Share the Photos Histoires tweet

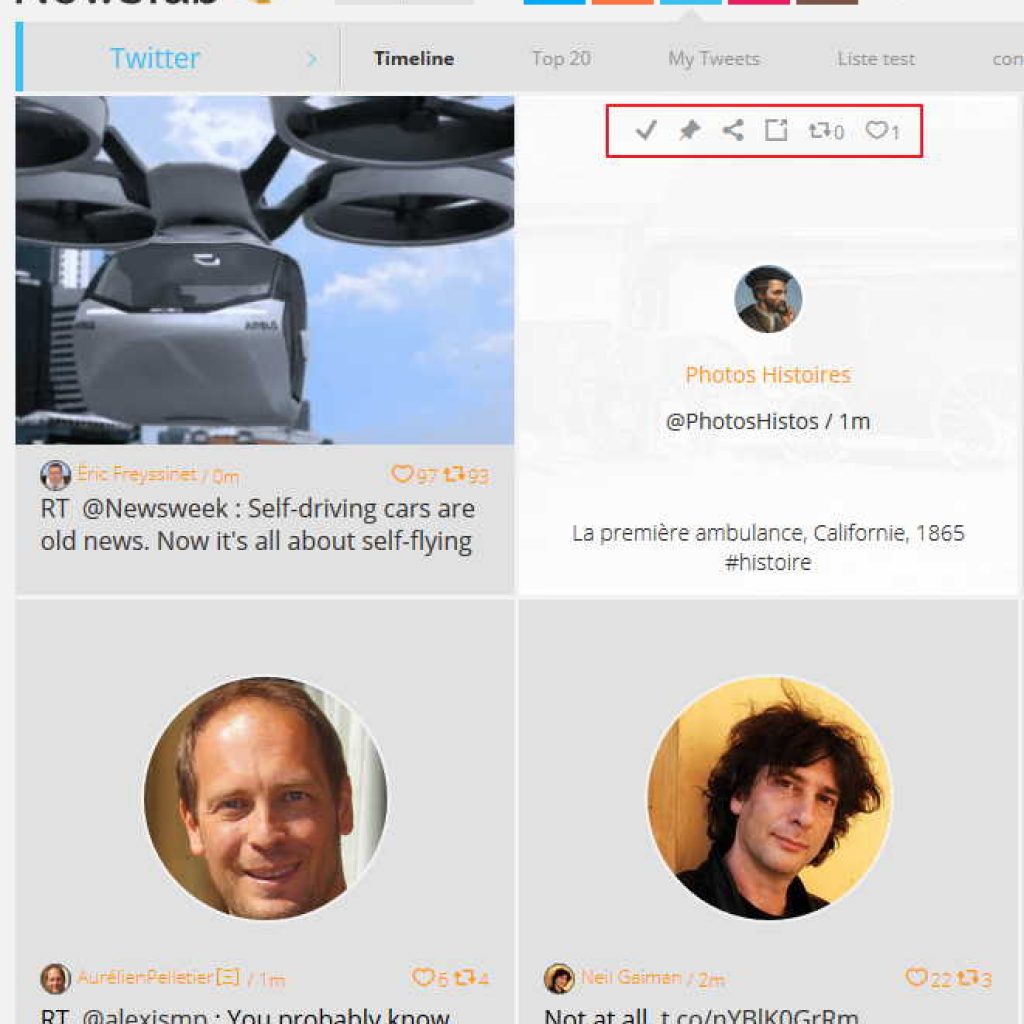tap(733, 131)
